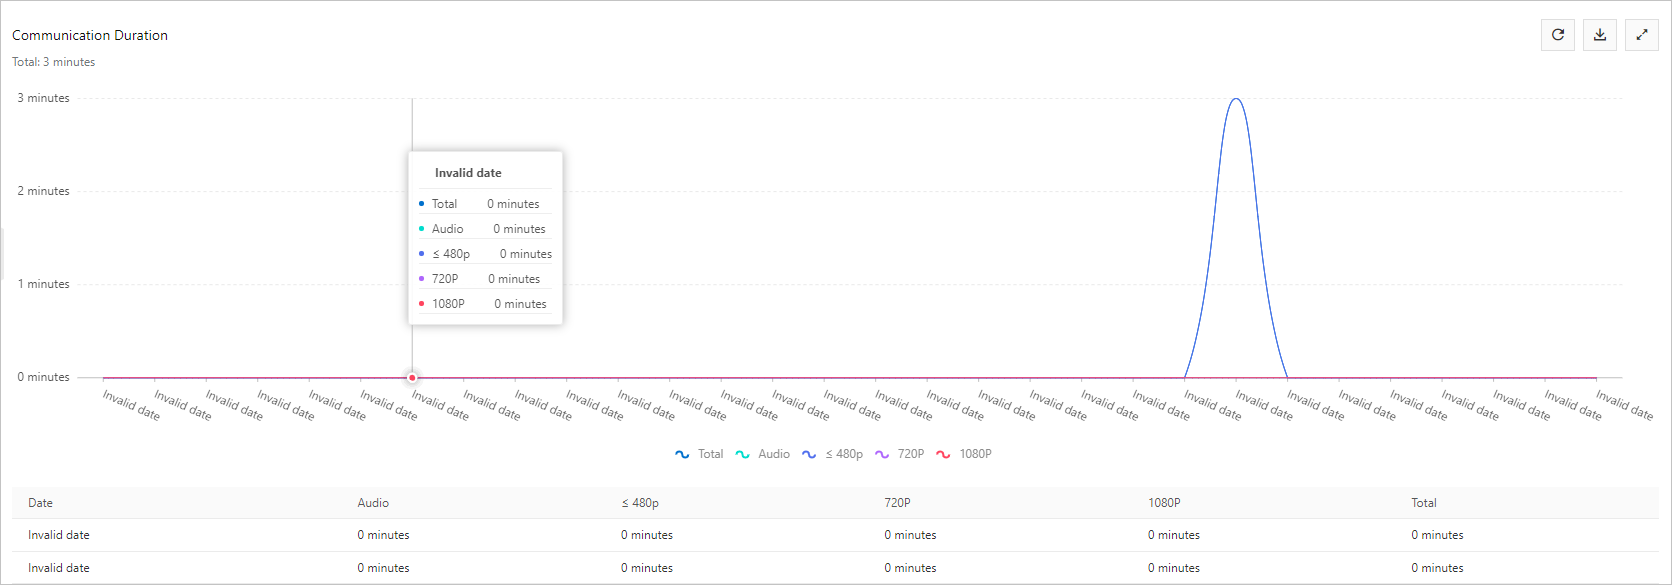
Task: Click the Date column header
Action: pyautogui.click(x=40, y=503)
